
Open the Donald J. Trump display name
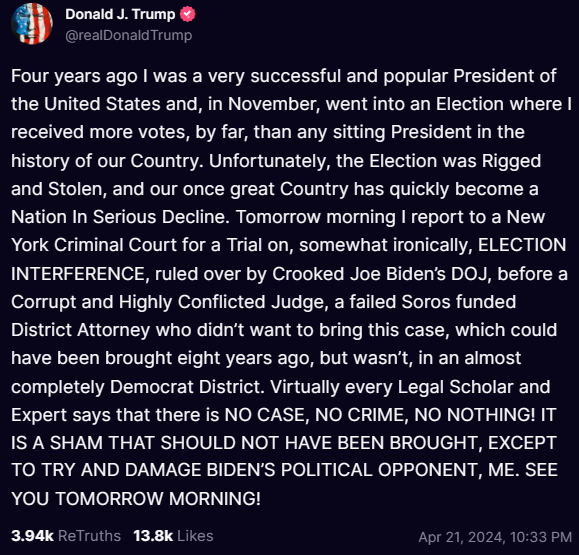click(x=120, y=14)
